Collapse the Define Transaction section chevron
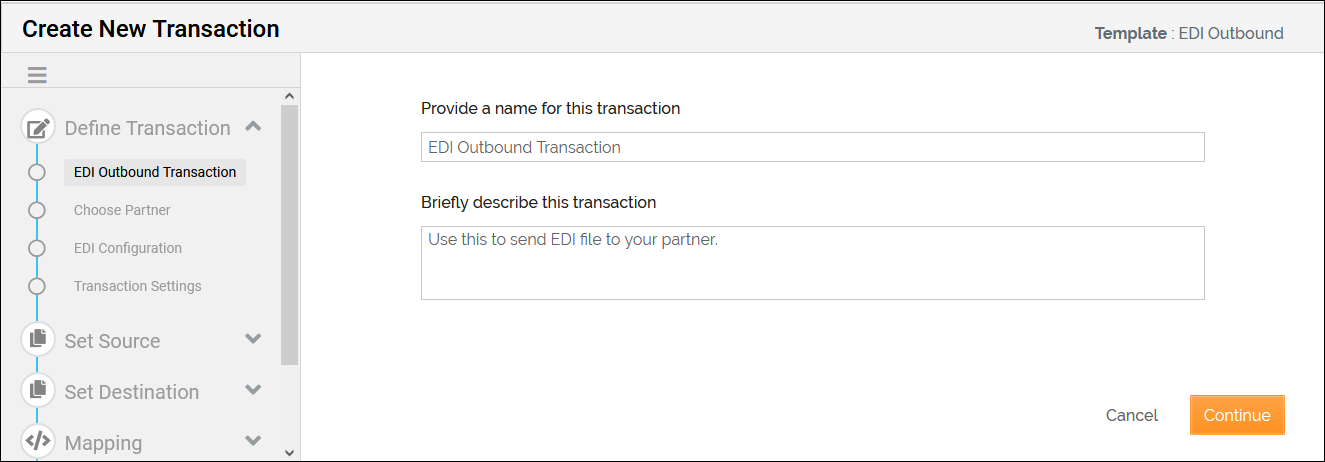This screenshot has height=462, width=1325. pyautogui.click(x=253, y=126)
